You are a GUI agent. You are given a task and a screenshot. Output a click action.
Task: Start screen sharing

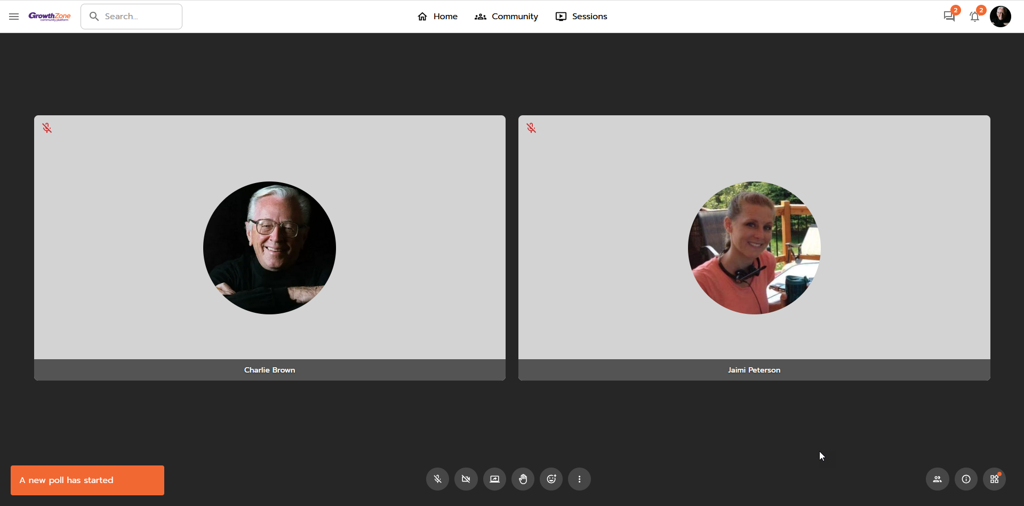tap(494, 480)
